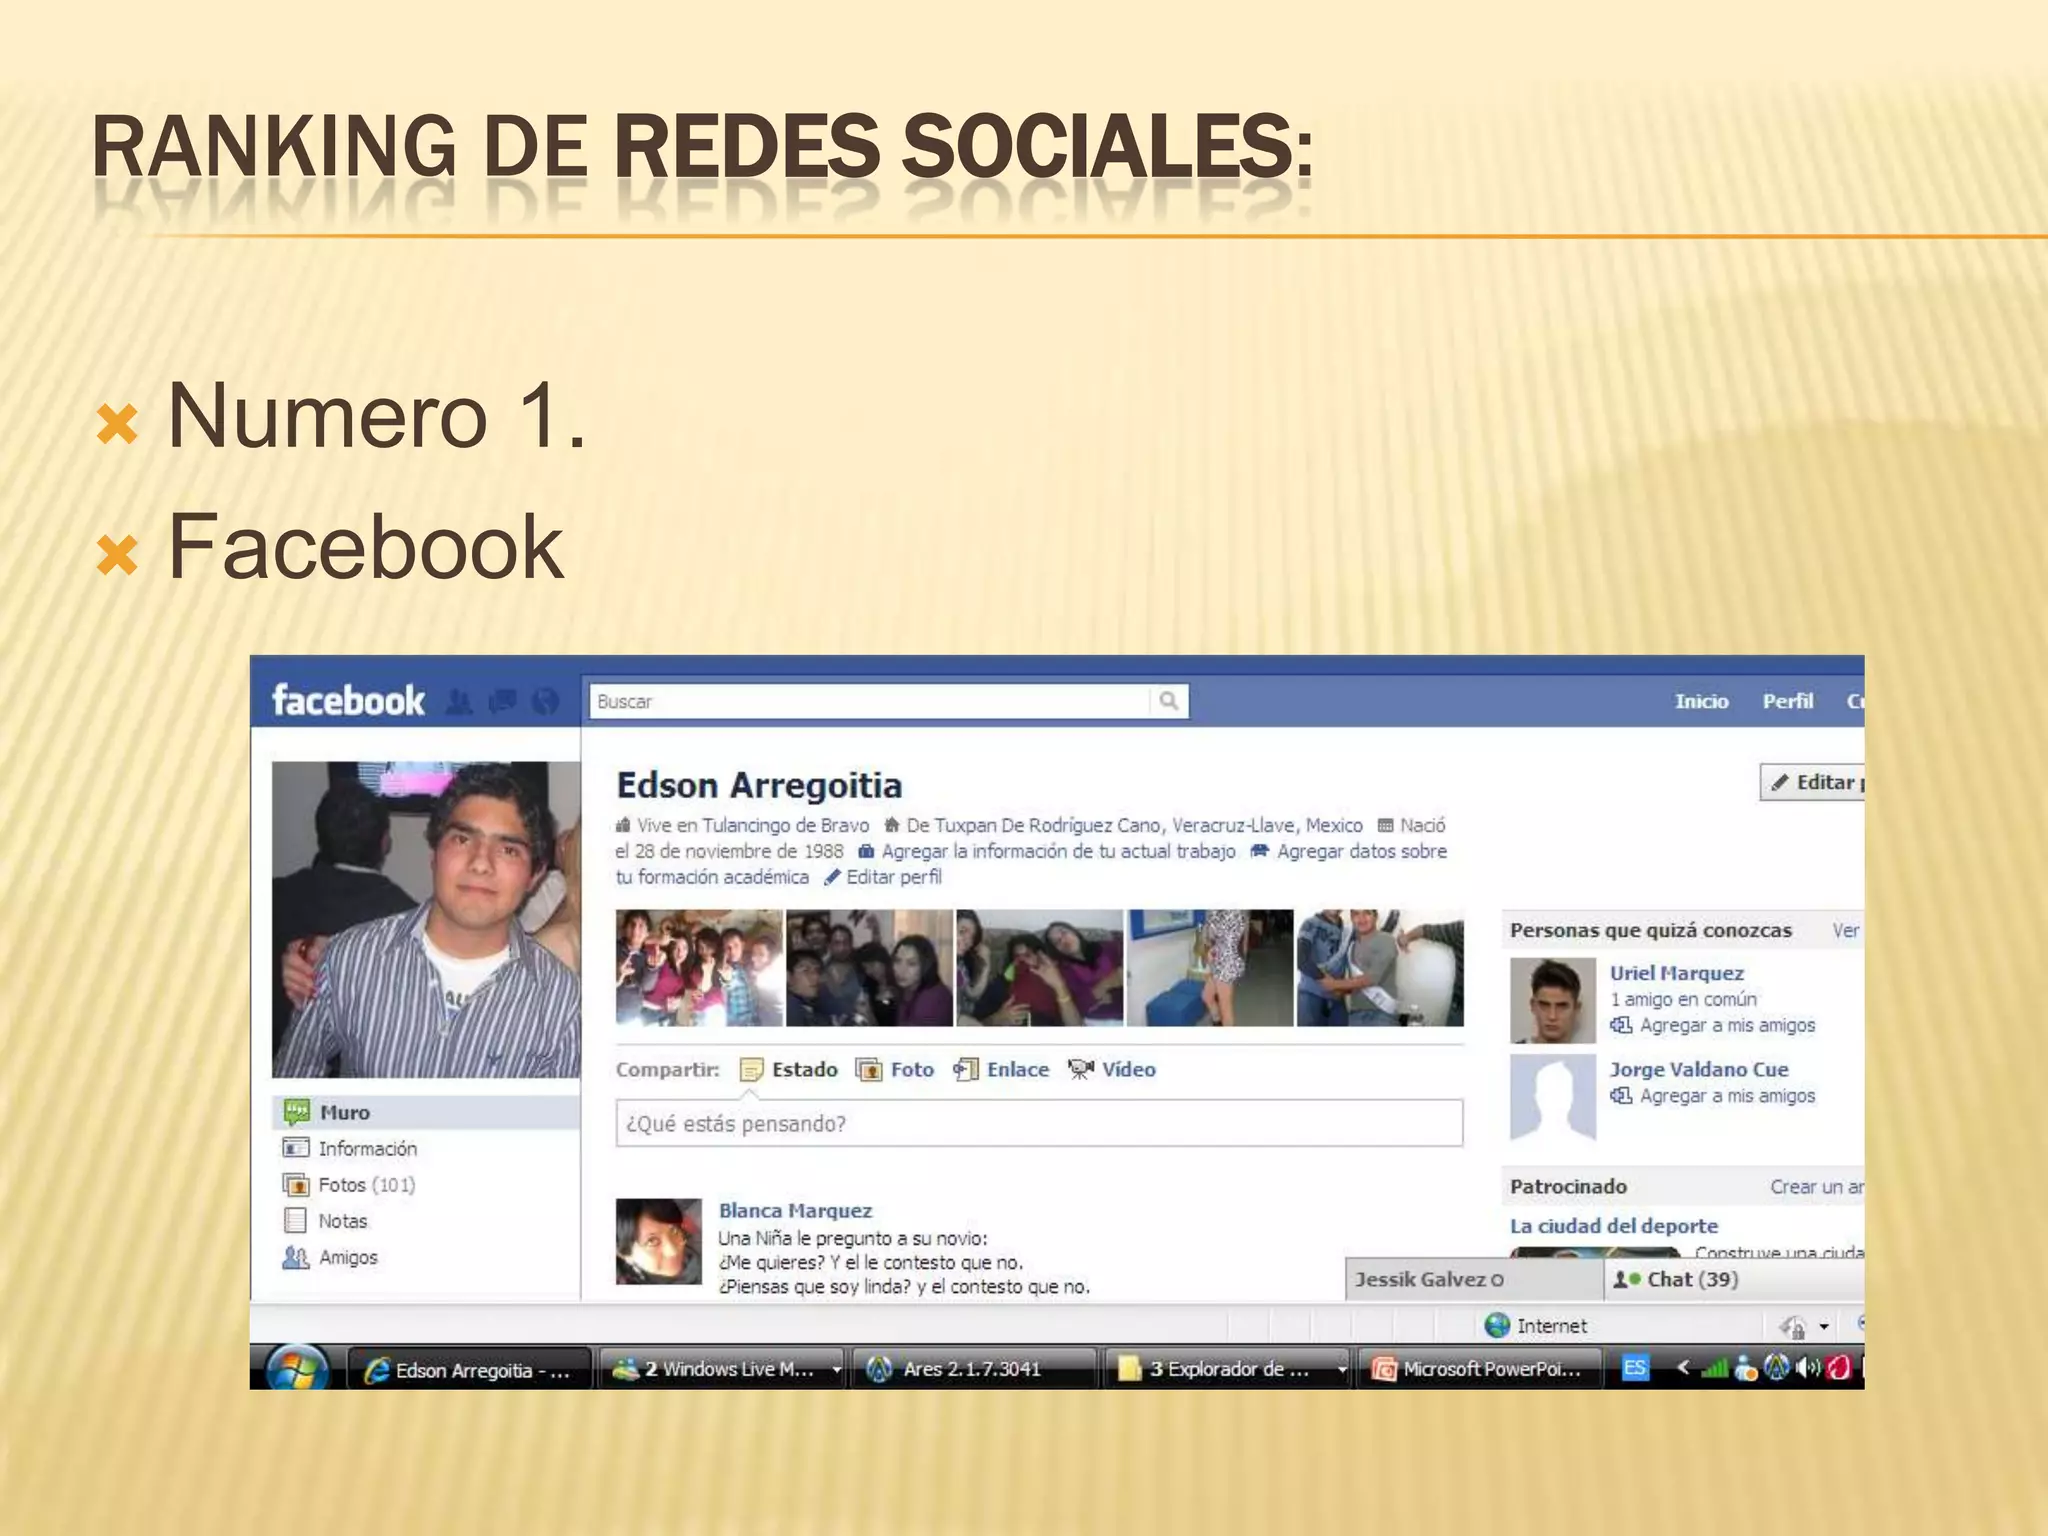2048x1536 pixels.
Task: Open friend requests icon in header
Action: pos(459,702)
